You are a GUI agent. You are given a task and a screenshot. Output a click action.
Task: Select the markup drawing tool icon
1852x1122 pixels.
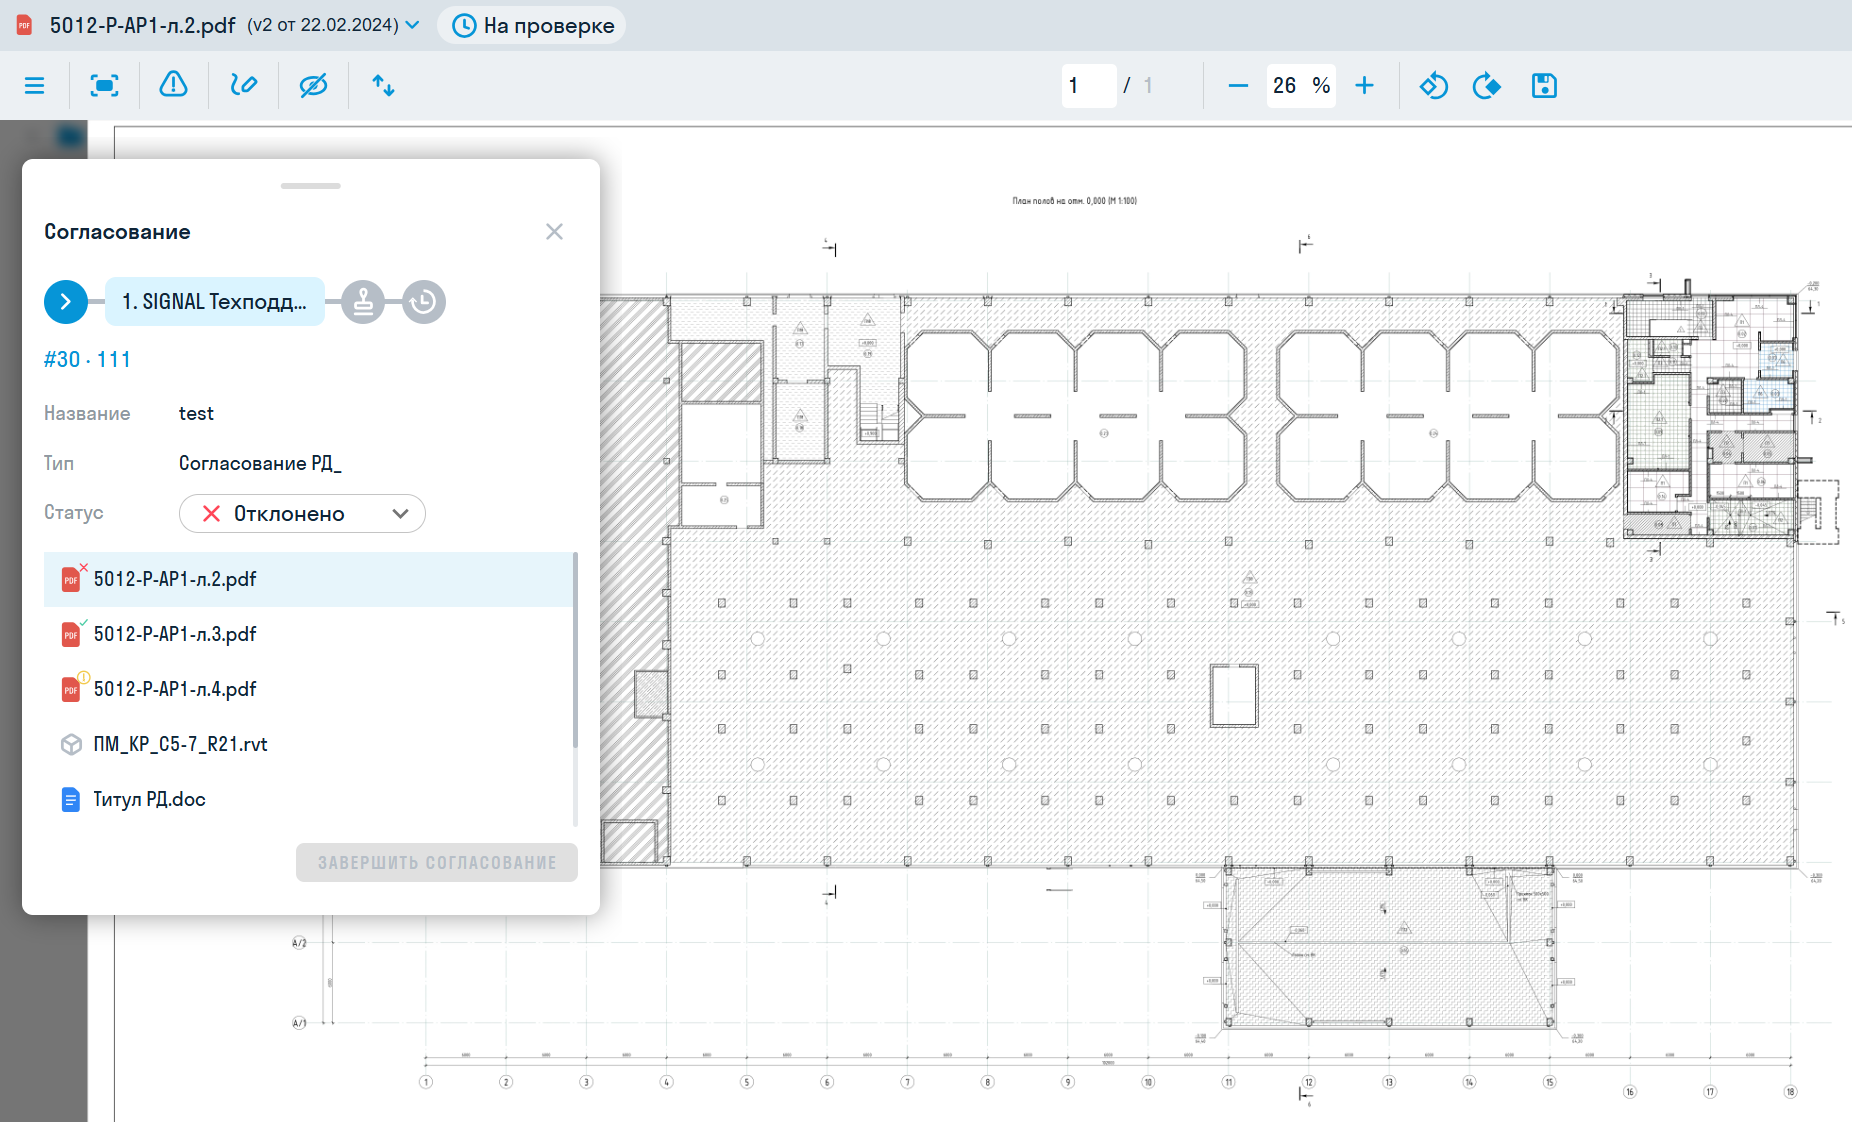tap(243, 86)
